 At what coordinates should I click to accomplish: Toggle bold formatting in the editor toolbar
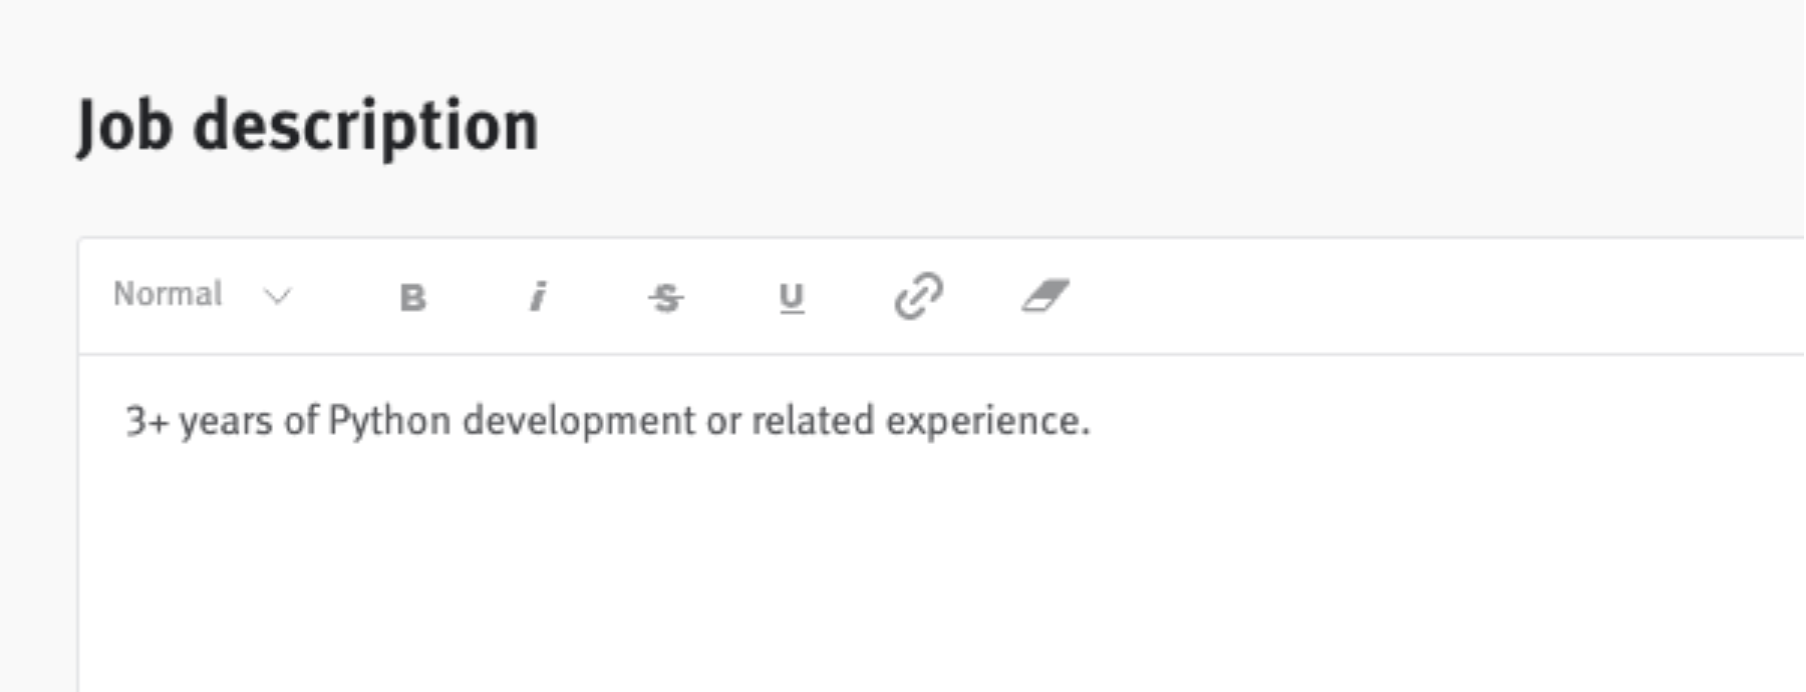click(x=412, y=297)
